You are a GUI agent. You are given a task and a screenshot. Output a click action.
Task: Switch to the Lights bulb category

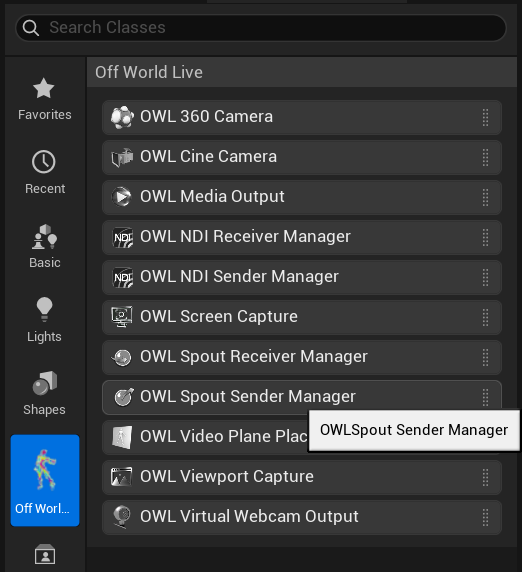45,320
